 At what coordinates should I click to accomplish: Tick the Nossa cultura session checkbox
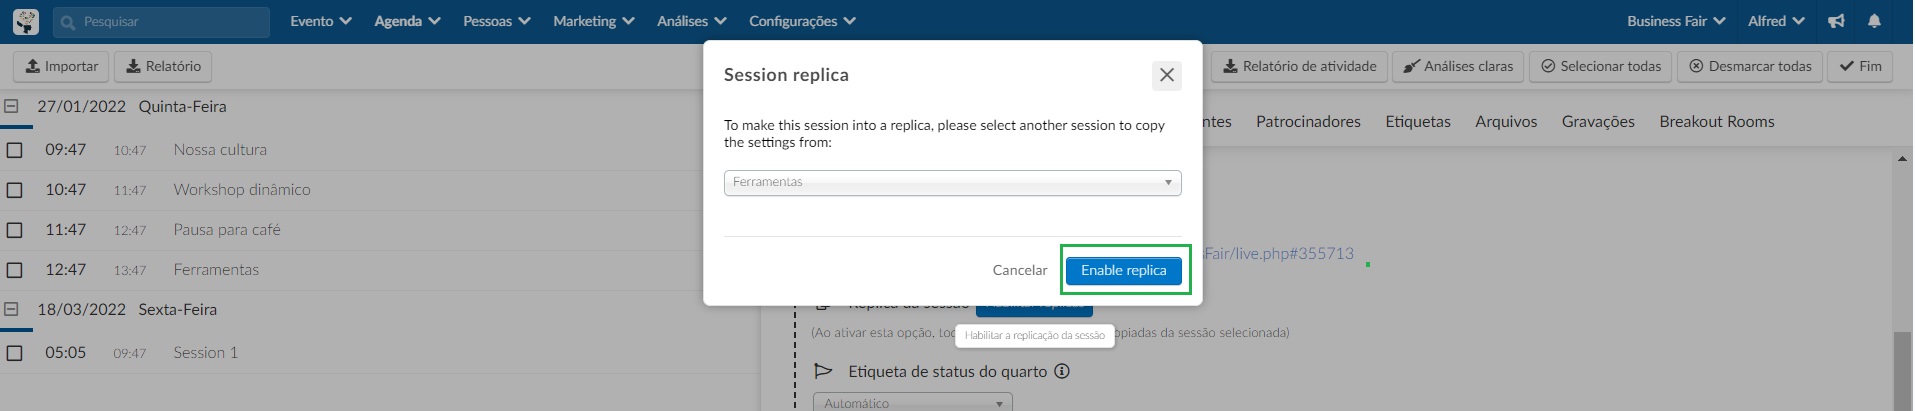click(15, 150)
